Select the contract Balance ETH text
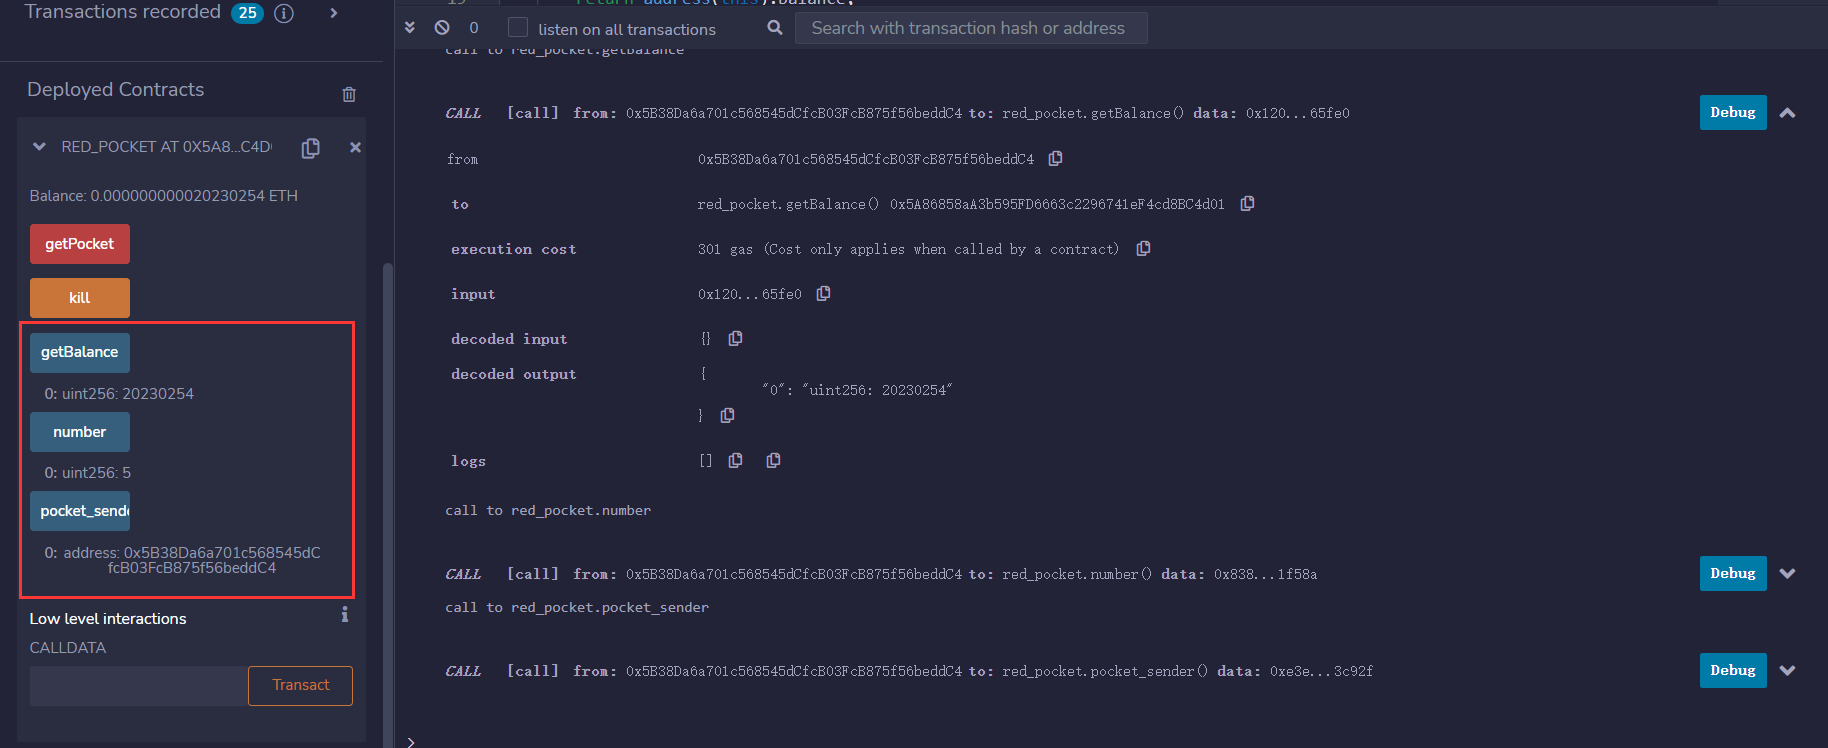This screenshot has width=1828, height=748. coord(163,196)
